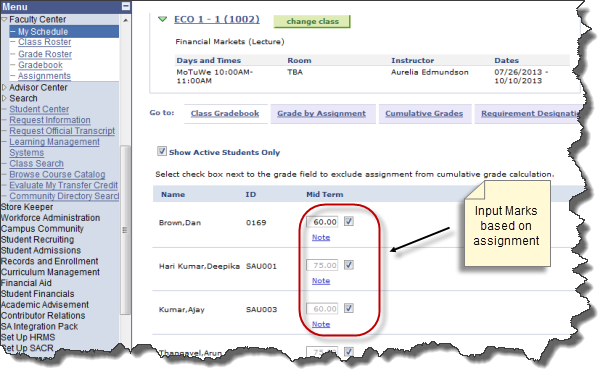
Task: Open Student Center link
Action: [x=39, y=109]
